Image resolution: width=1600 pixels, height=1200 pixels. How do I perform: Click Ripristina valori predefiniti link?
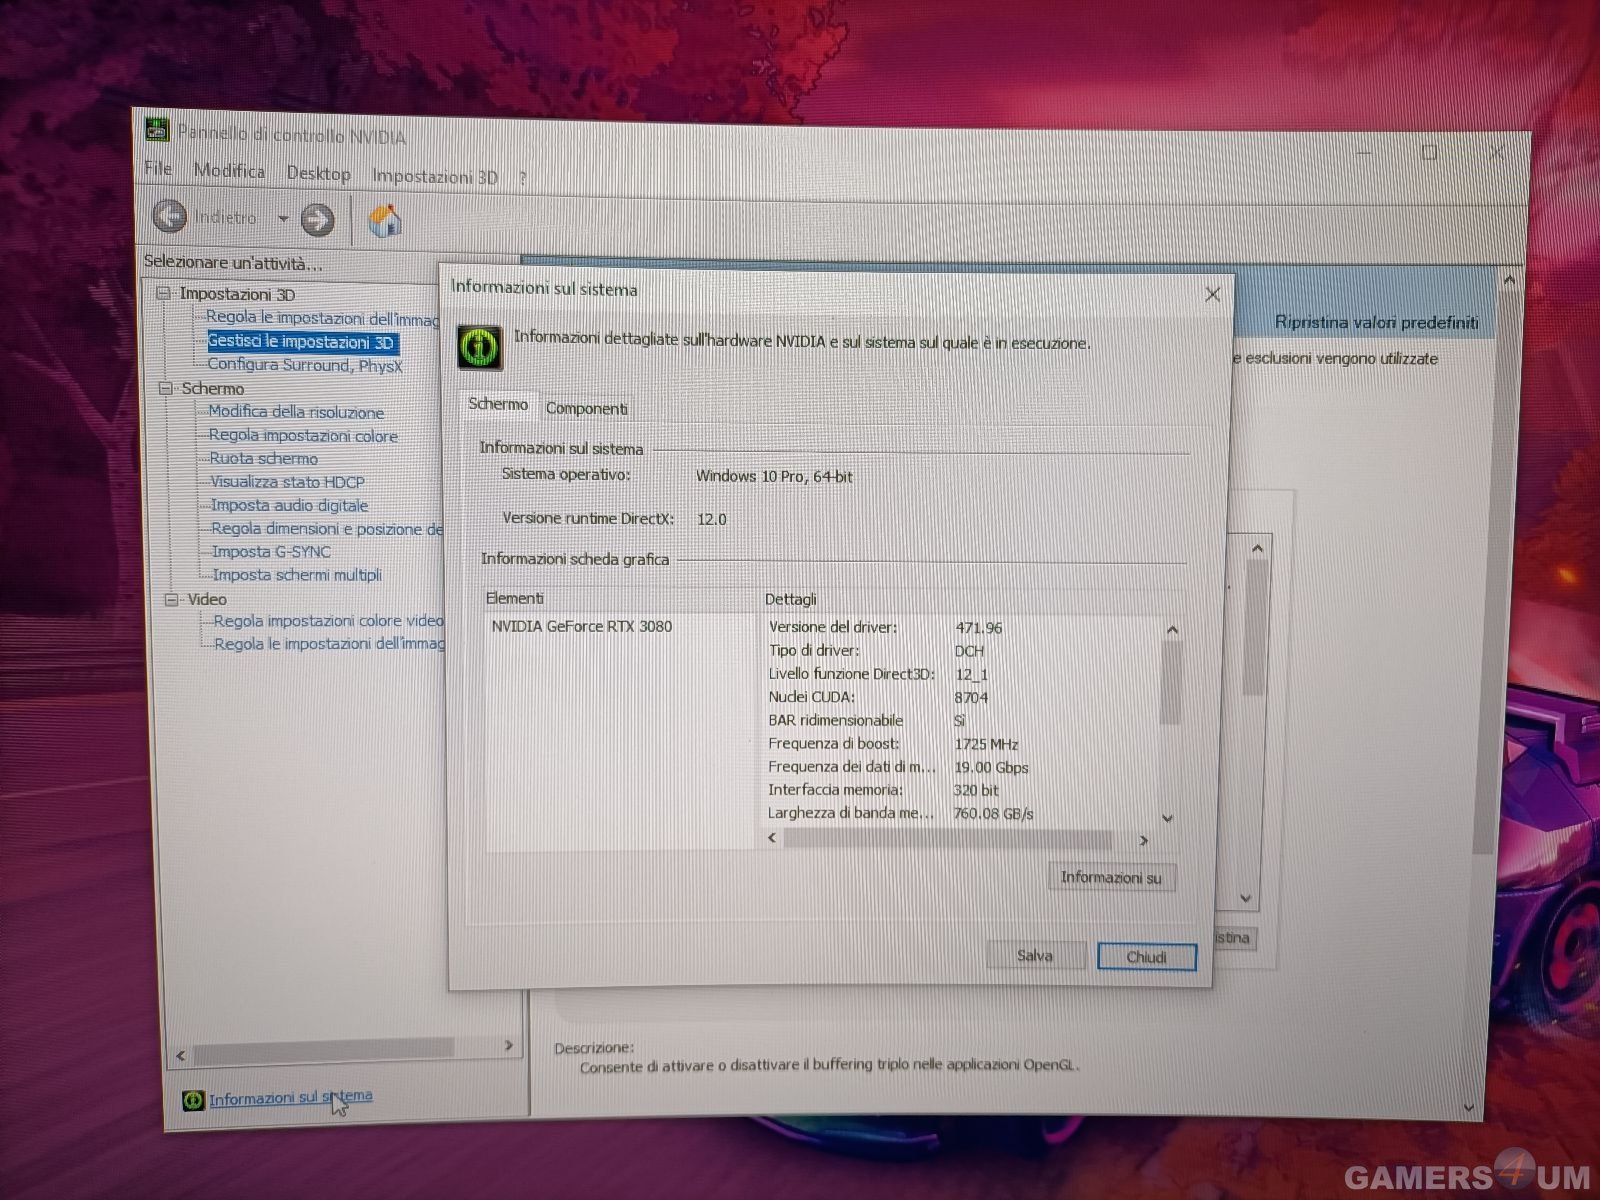point(1376,322)
